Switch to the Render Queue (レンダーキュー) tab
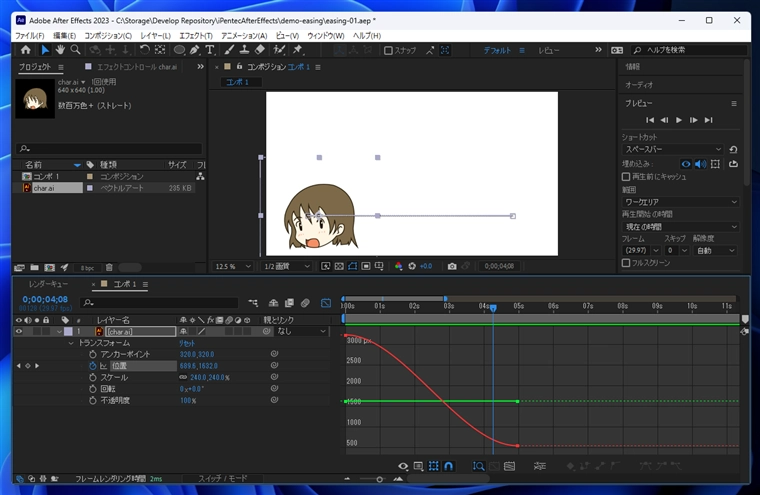The image size is (760, 495). [x=48, y=284]
